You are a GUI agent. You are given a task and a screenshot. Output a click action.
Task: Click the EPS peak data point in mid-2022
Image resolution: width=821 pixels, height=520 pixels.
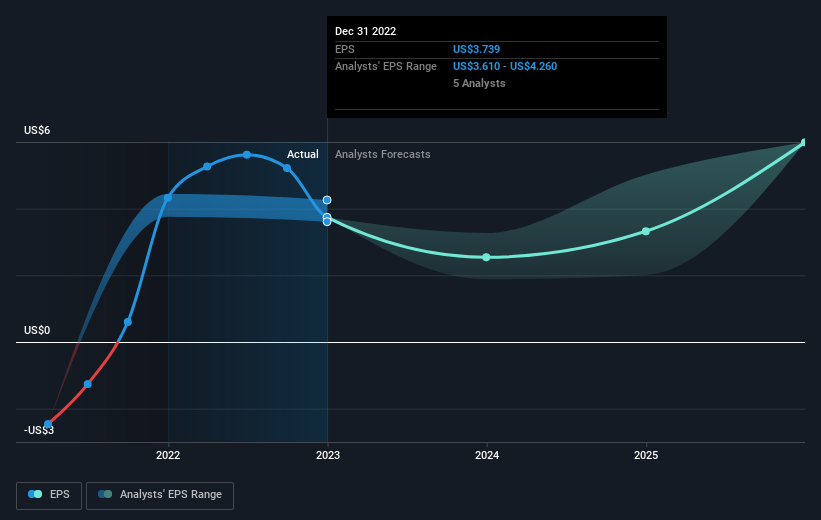point(247,154)
